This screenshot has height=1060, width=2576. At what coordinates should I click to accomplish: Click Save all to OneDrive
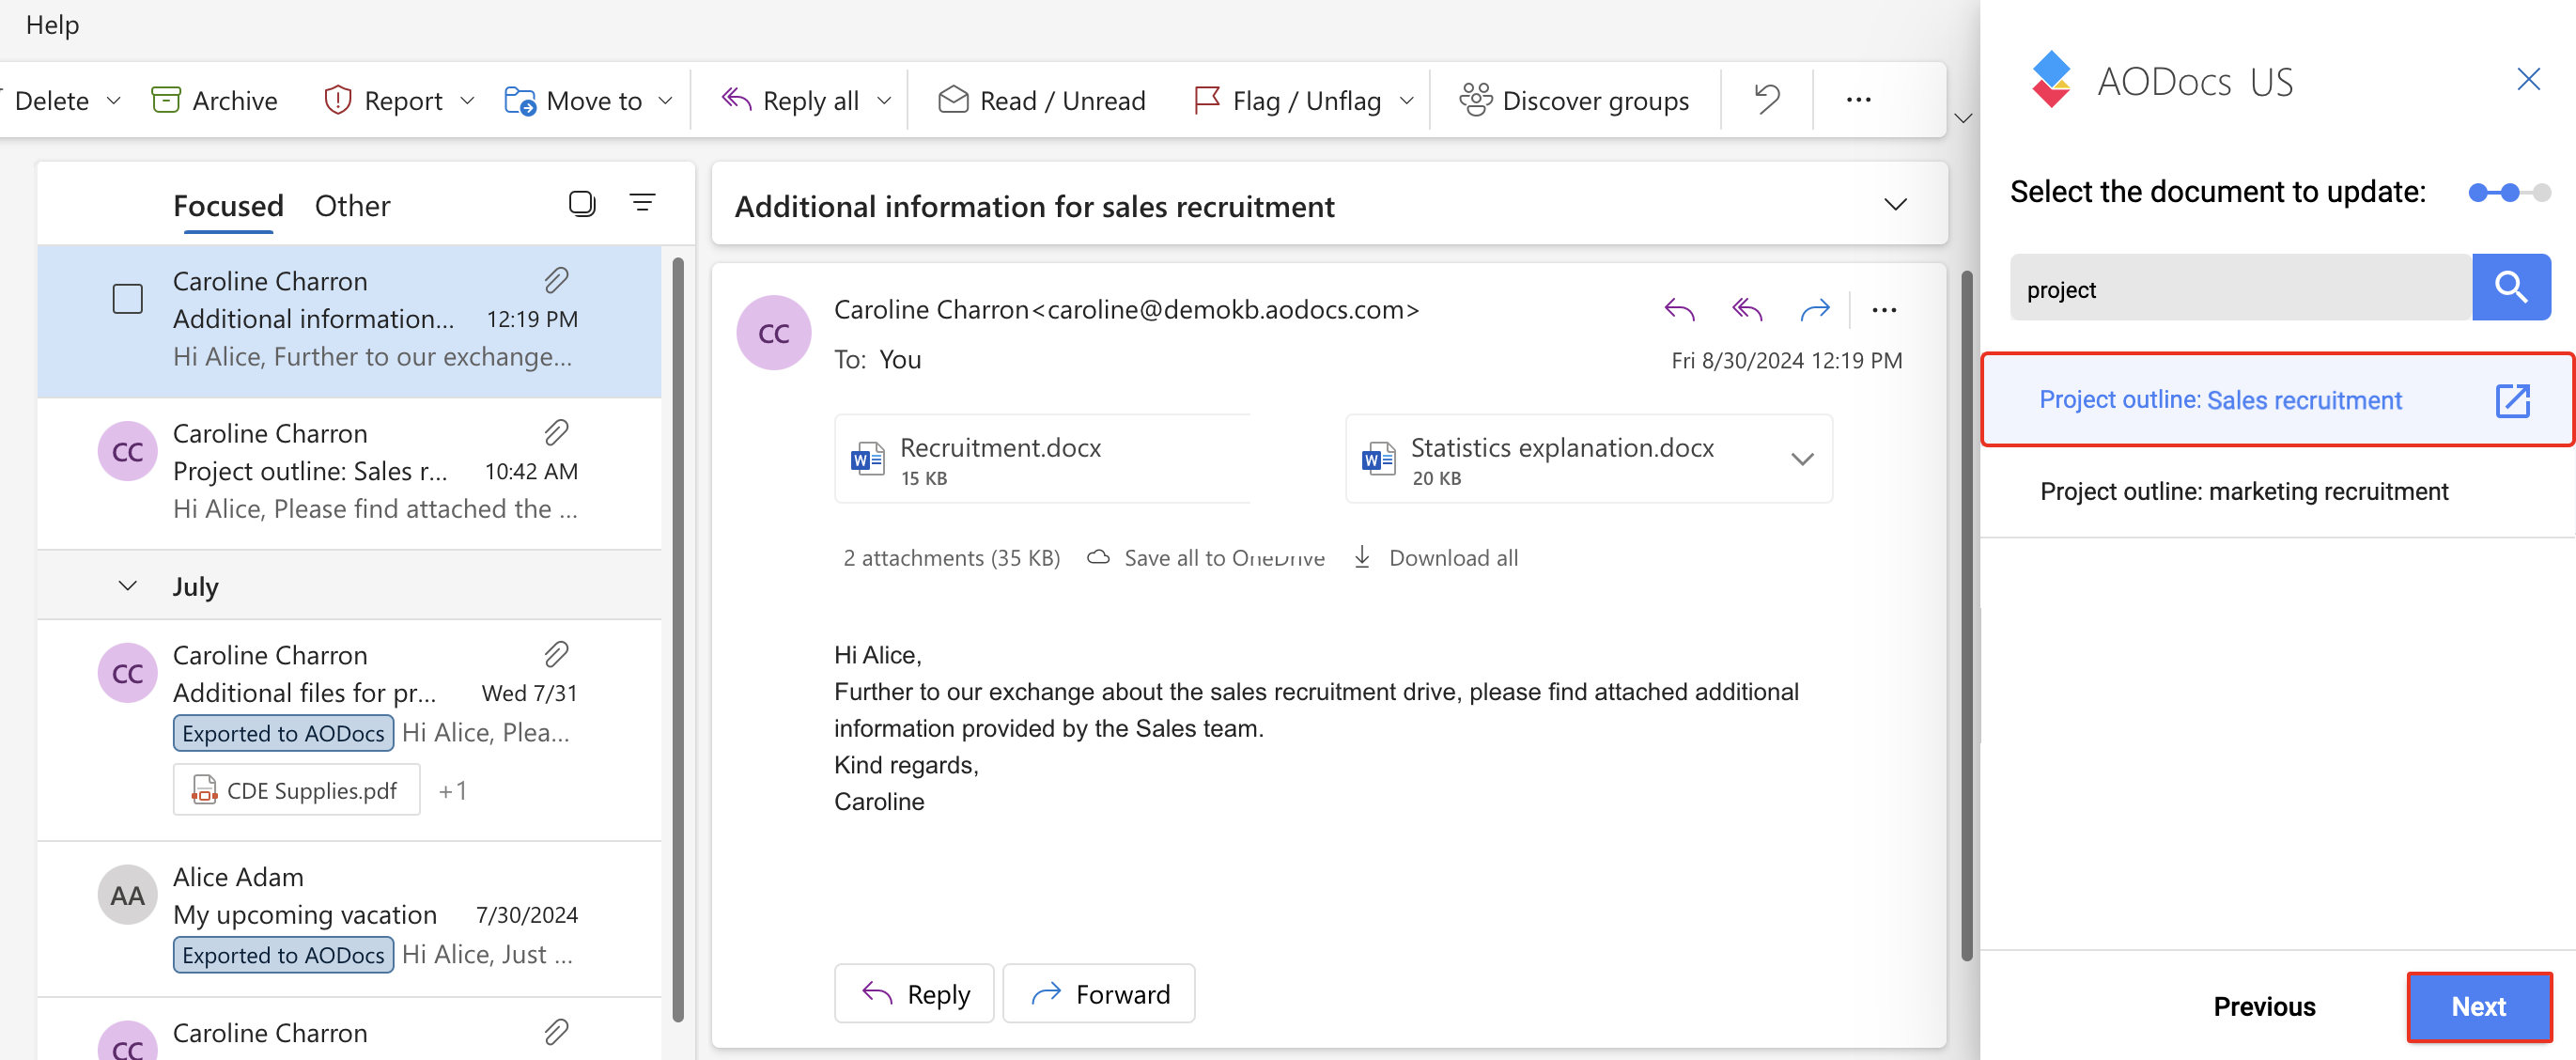pyautogui.click(x=1205, y=558)
